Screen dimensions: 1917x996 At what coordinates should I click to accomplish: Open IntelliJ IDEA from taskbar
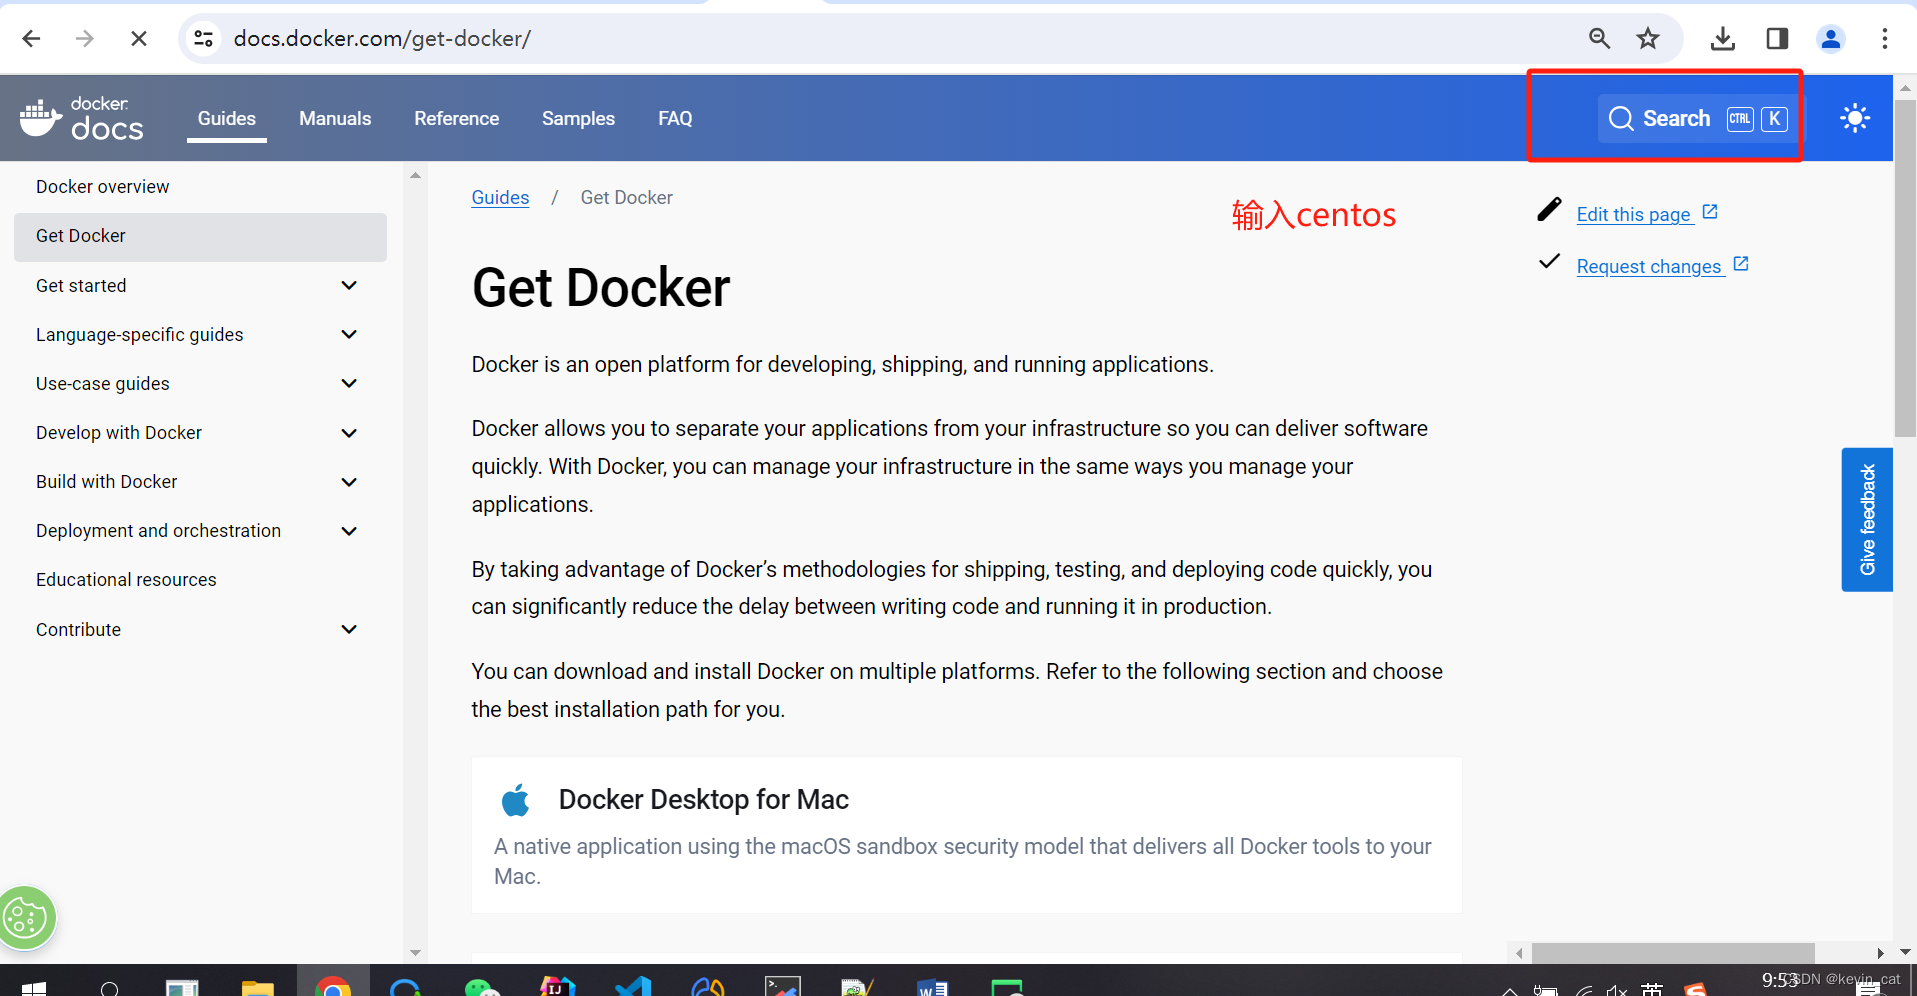coord(558,987)
